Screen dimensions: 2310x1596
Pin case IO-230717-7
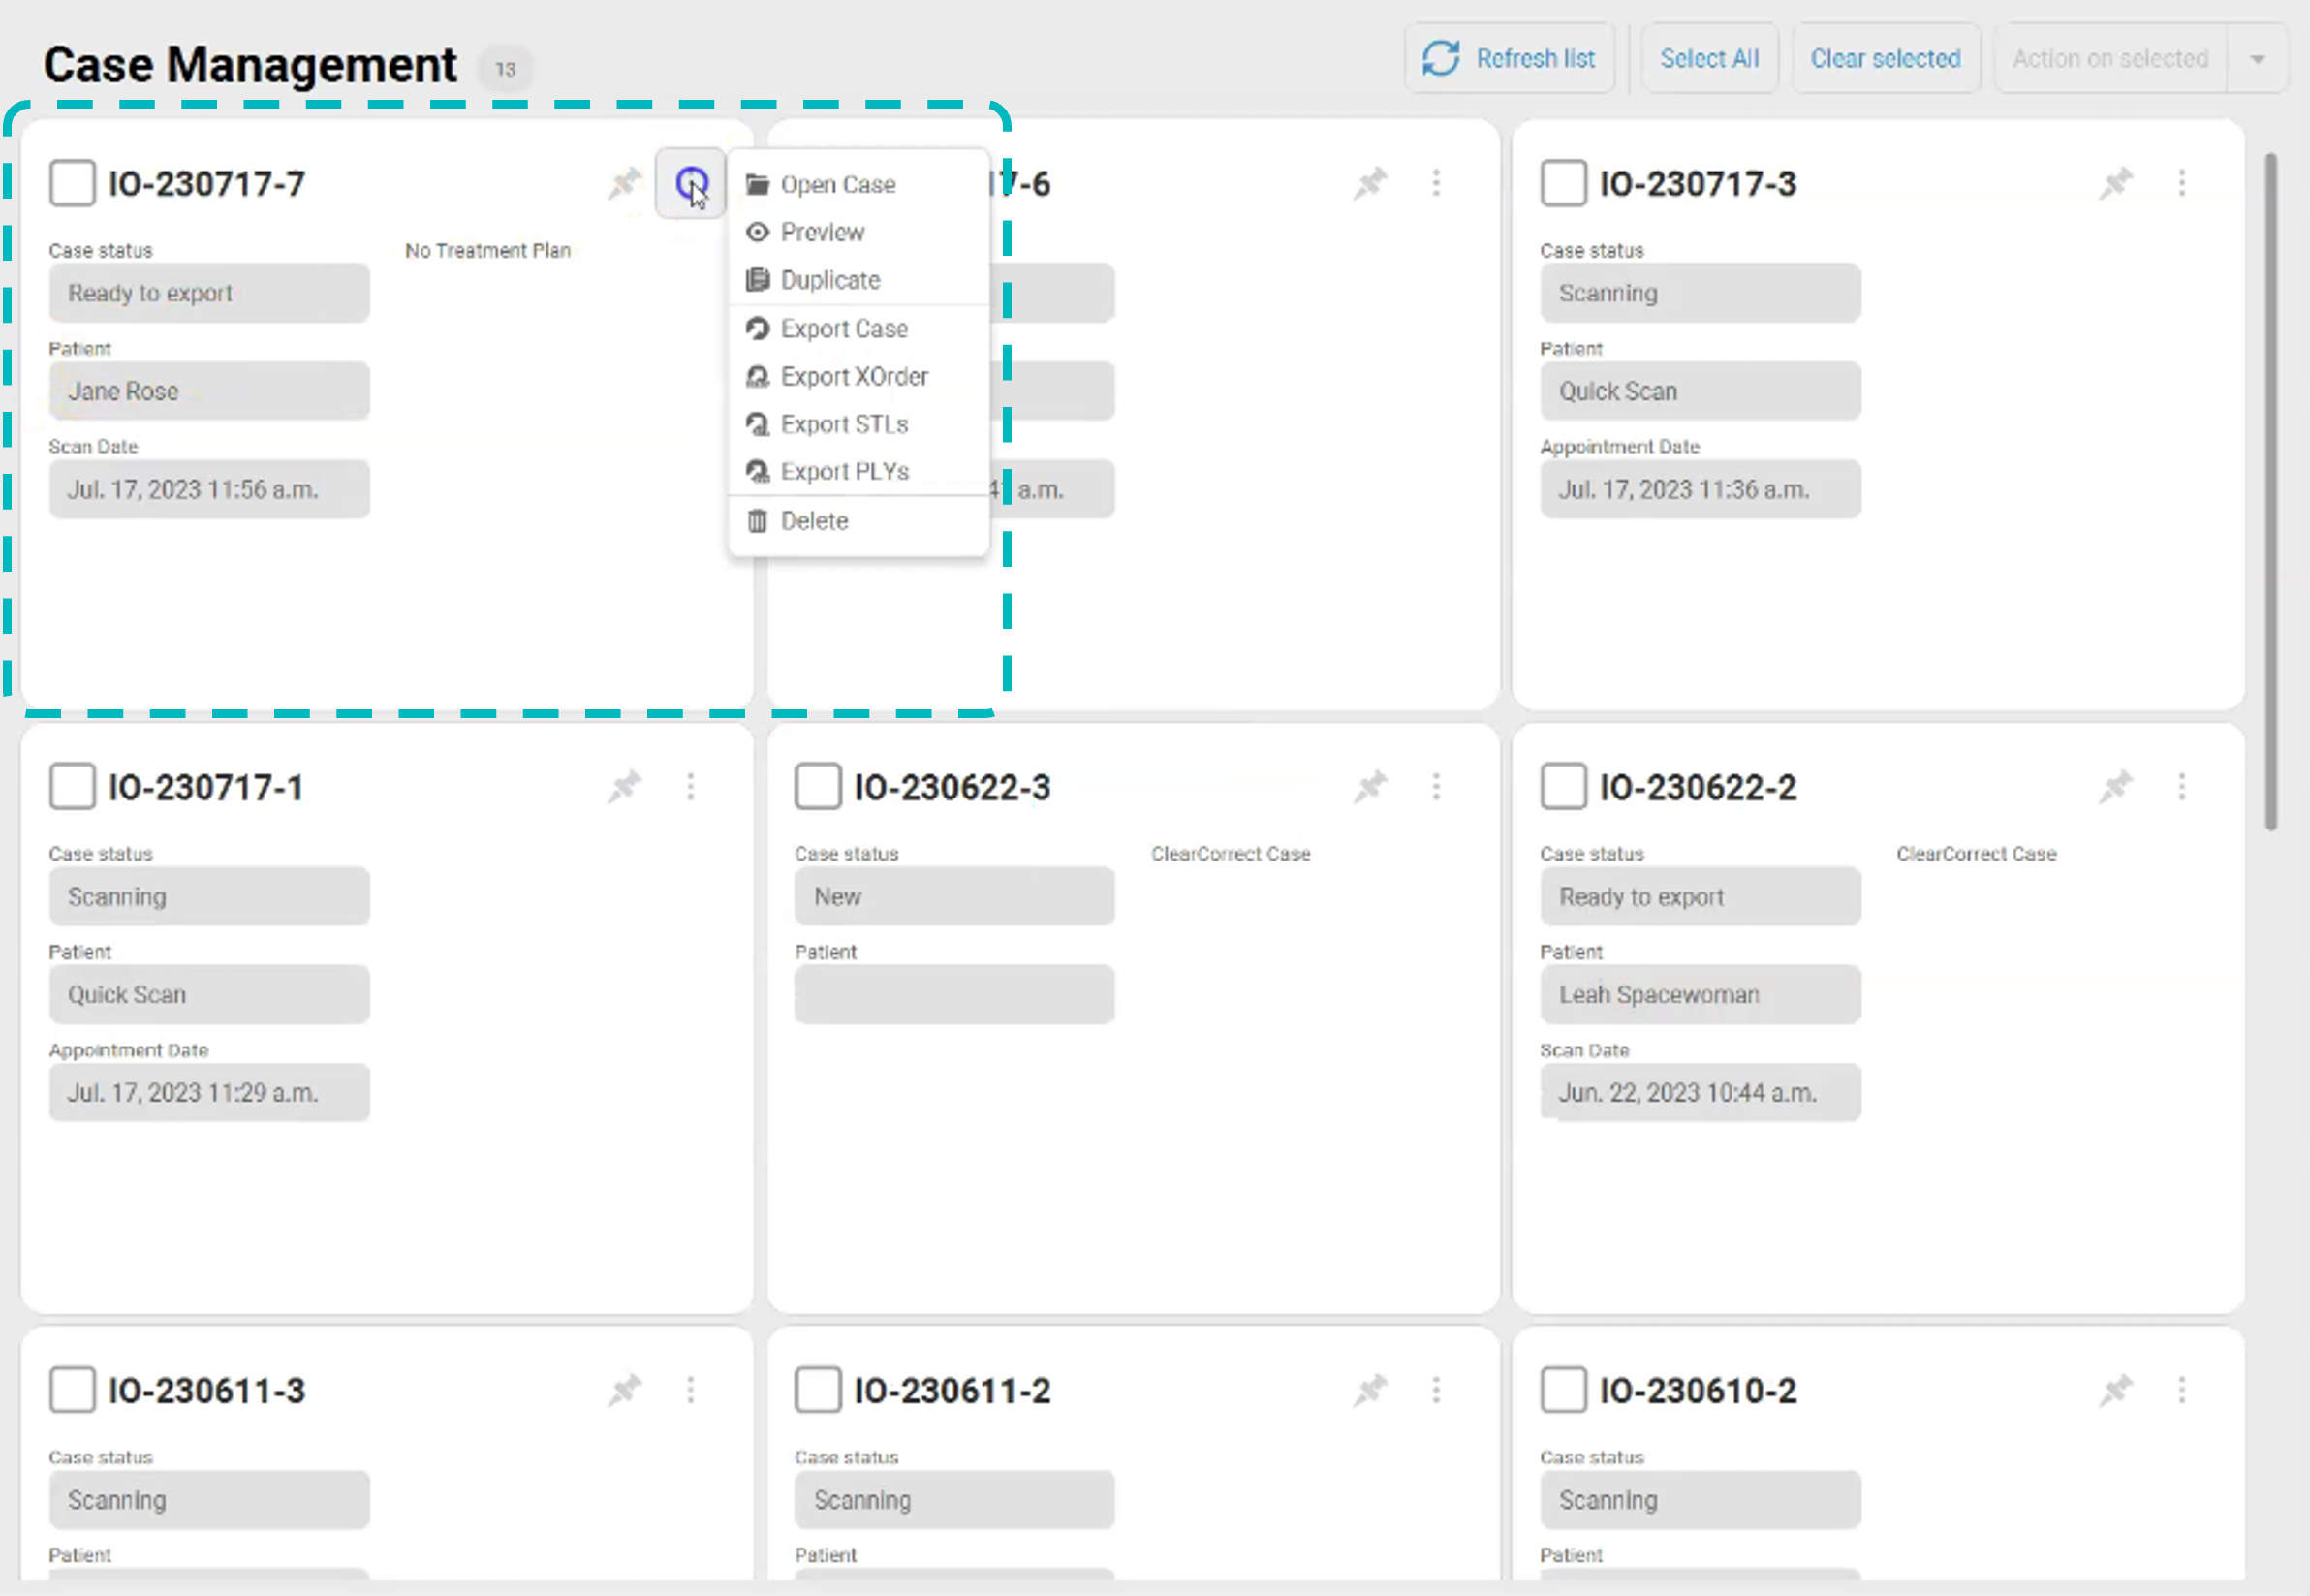(x=625, y=183)
